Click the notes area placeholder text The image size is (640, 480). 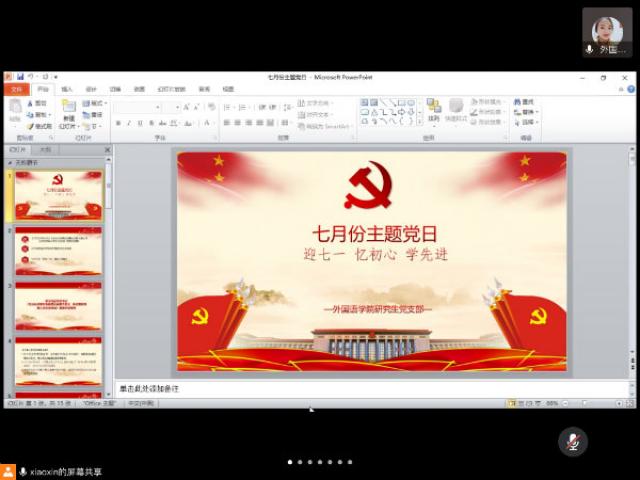click(150, 388)
